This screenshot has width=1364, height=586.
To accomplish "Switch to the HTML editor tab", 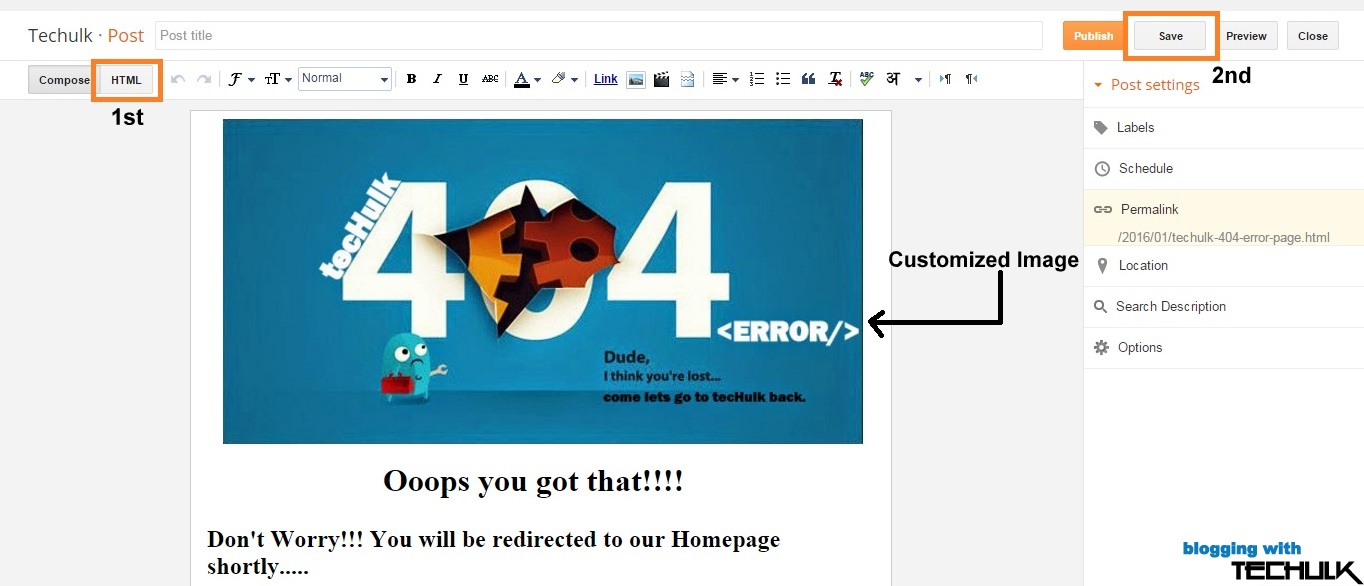I will (x=126, y=80).
